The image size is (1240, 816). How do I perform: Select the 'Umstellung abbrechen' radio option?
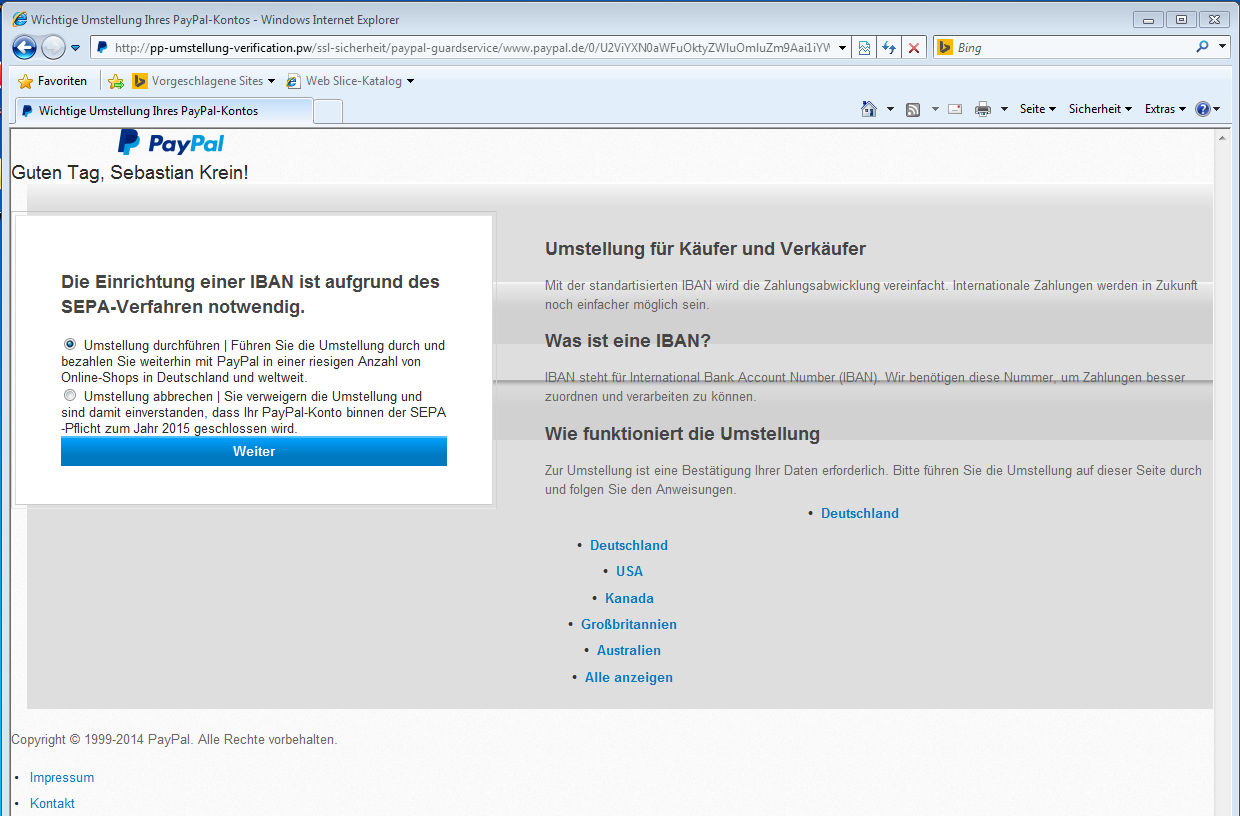(x=70, y=395)
